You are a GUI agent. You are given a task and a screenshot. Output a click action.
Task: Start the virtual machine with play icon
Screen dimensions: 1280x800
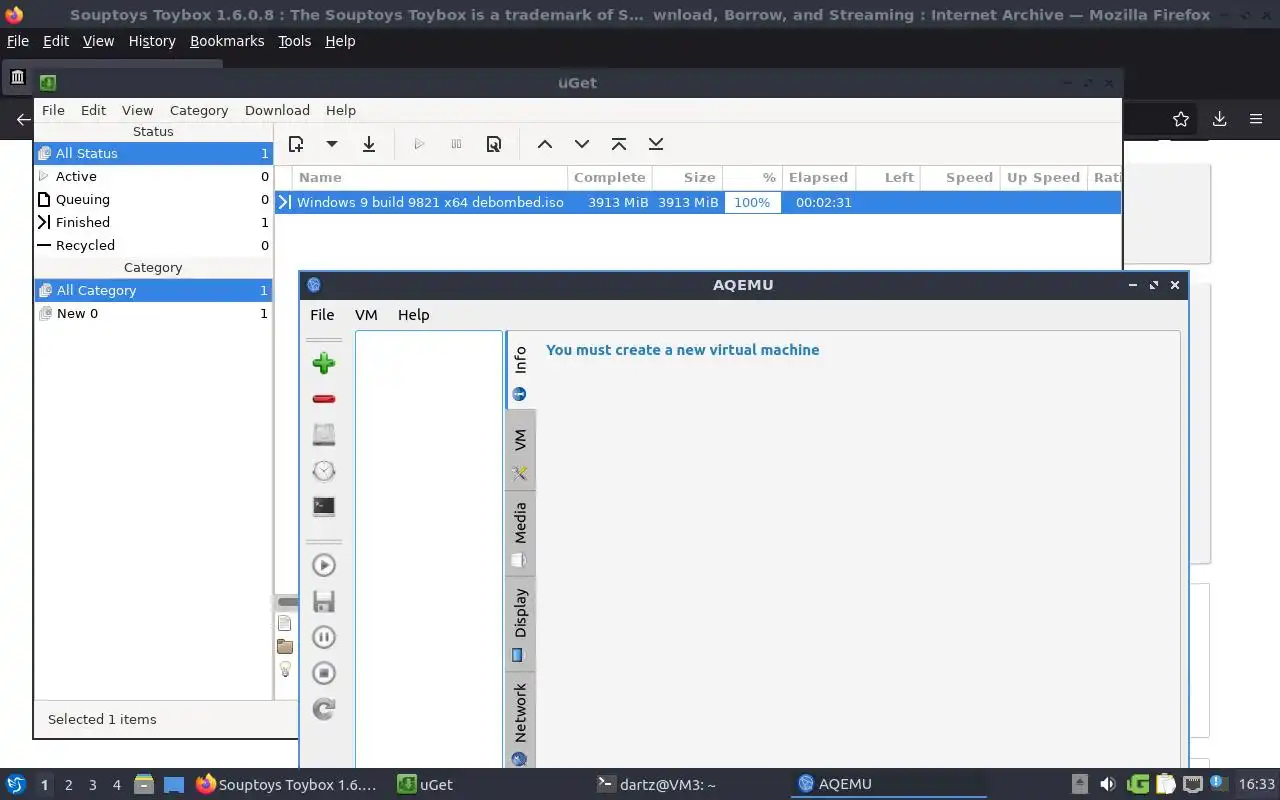coord(323,565)
